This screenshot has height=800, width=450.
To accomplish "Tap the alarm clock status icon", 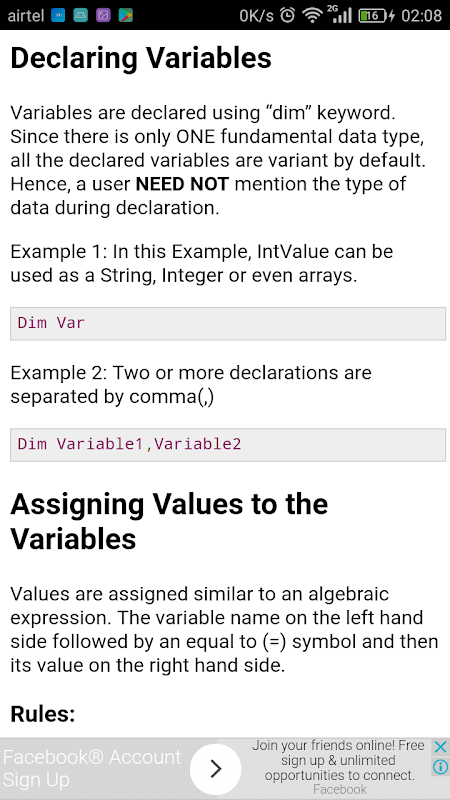I will (288, 15).
